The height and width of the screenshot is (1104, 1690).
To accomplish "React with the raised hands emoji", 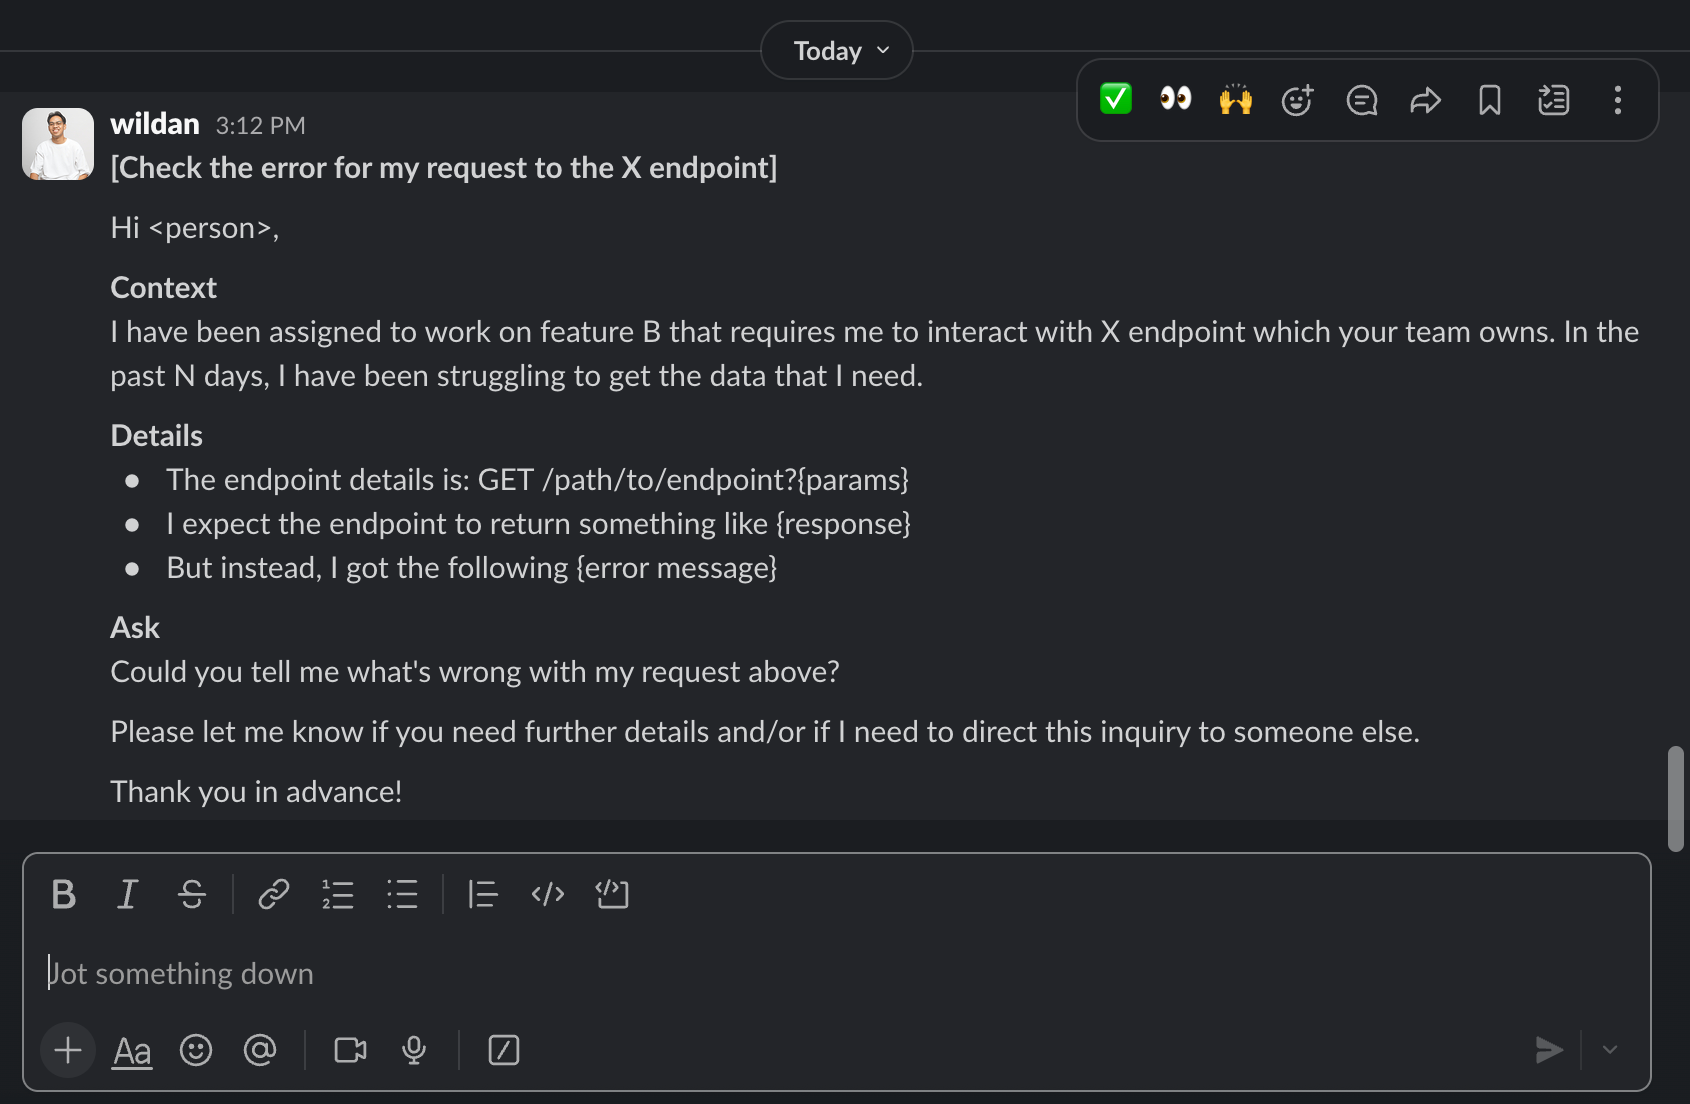I will point(1236,99).
